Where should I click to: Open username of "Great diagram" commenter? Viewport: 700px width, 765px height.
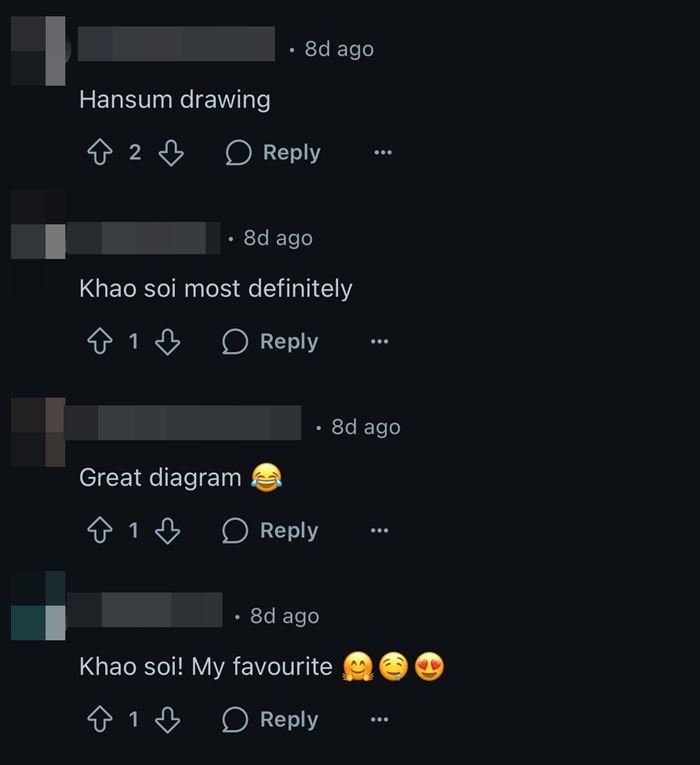tap(183, 423)
